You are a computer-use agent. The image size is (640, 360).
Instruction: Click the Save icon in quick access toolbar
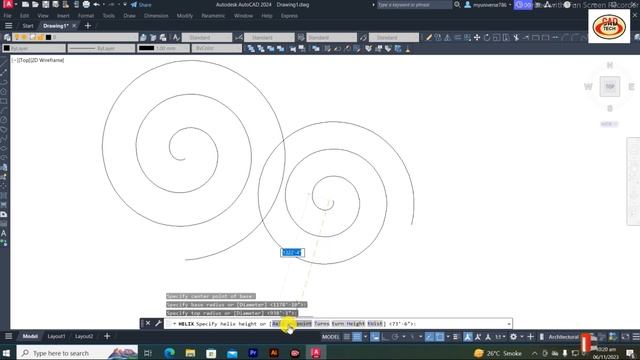point(45,4)
